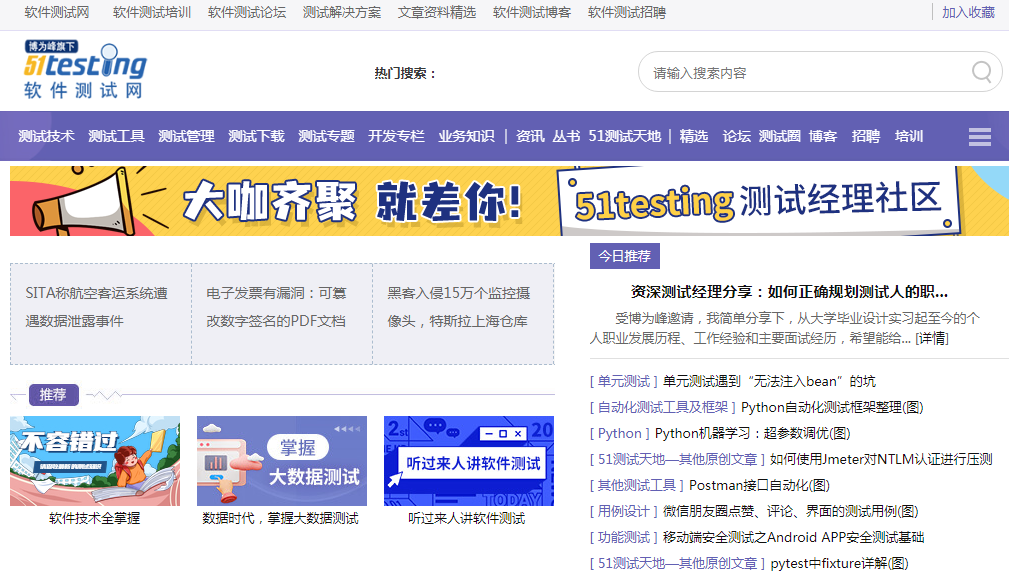Select 测试专题 in navigation bar
1009x579 pixels.
pyautogui.click(x=327, y=136)
